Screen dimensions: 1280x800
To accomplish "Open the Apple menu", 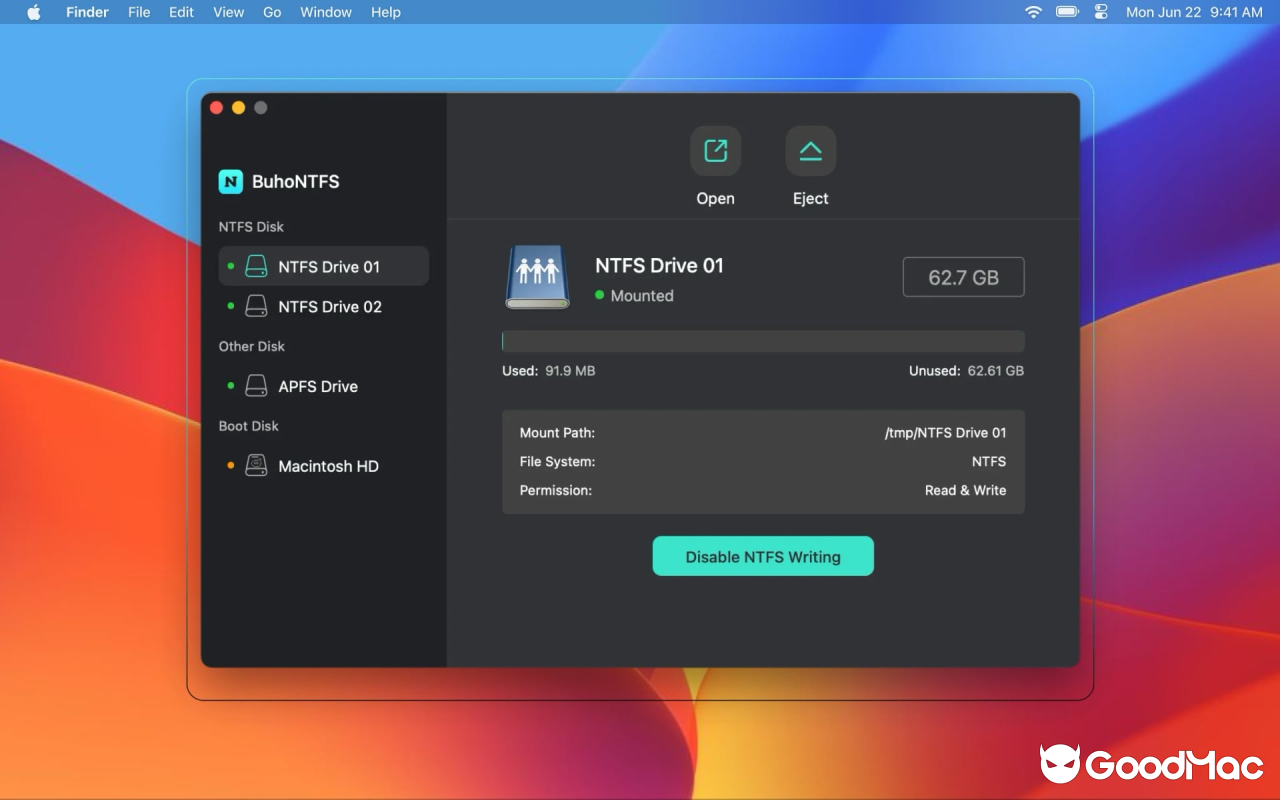I will pos(34,12).
